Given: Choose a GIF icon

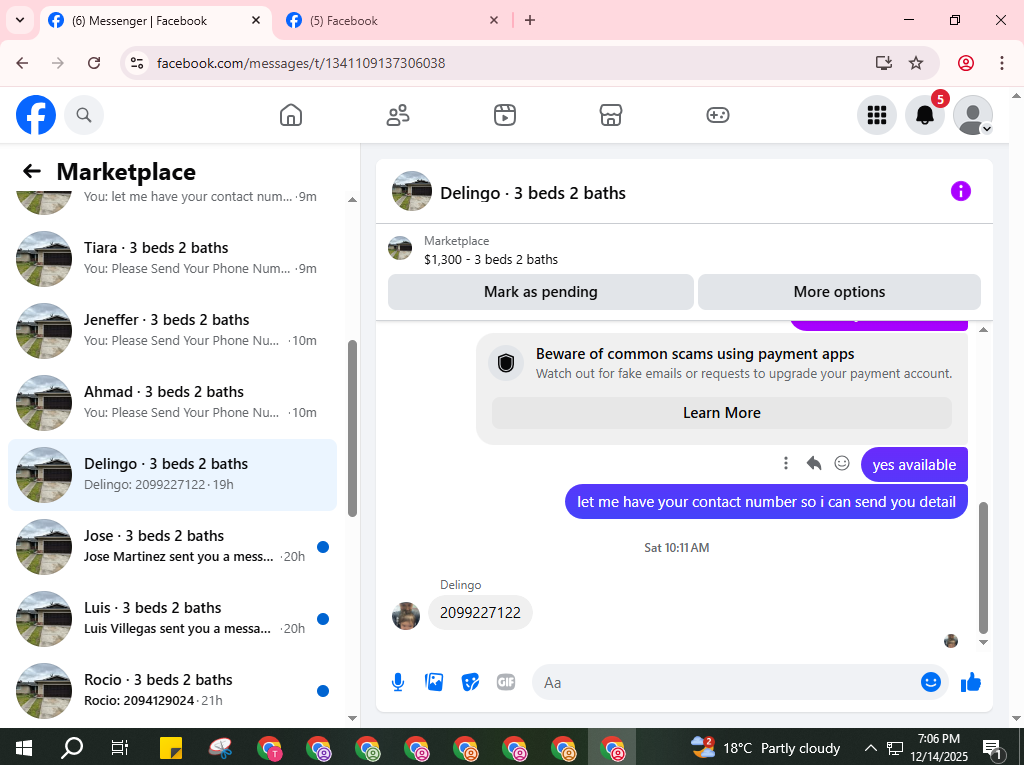Looking at the screenshot, I should (506, 682).
